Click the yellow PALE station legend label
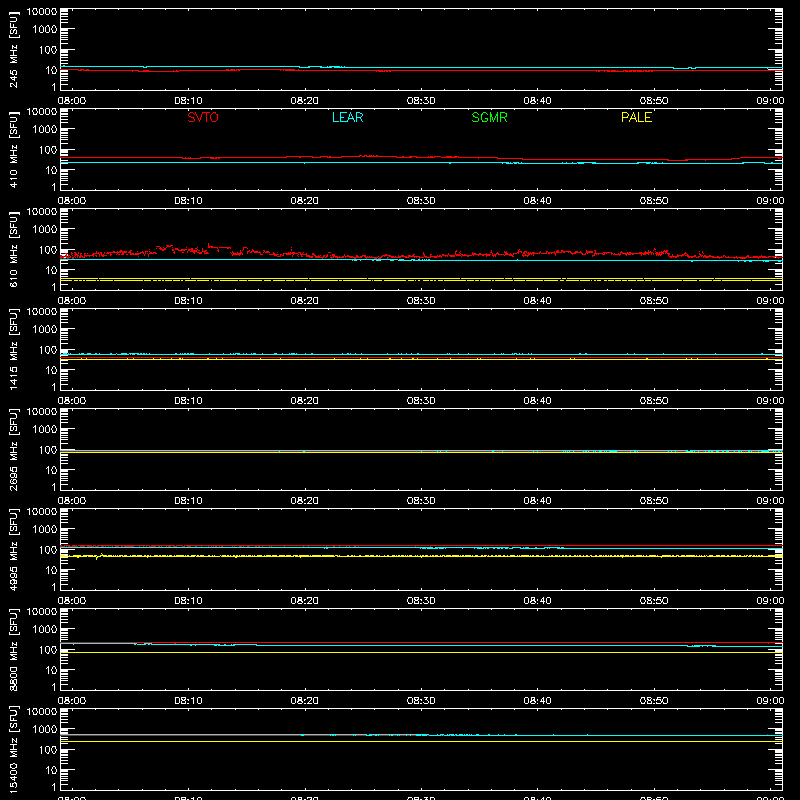Screen dimensions: 800x800 point(636,117)
